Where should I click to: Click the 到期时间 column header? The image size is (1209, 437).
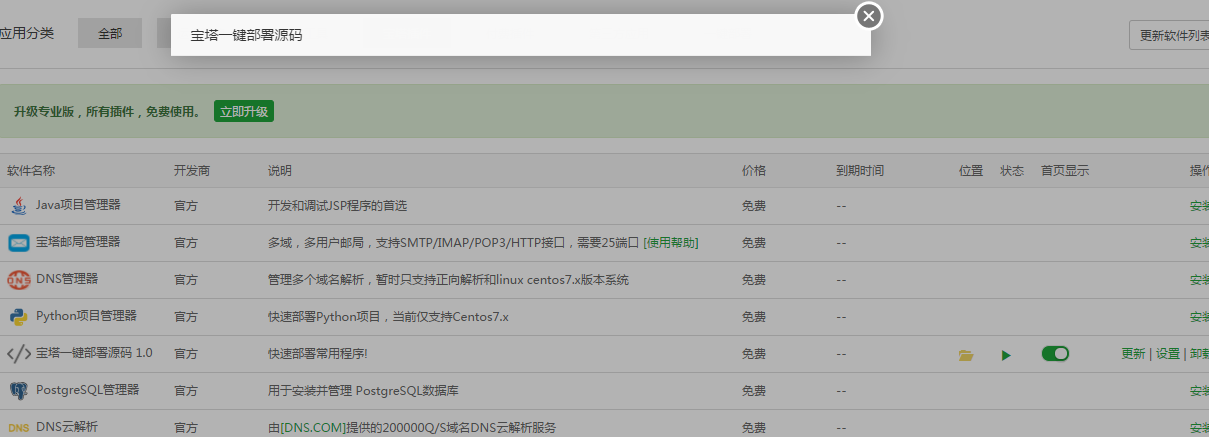tap(860, 171)
